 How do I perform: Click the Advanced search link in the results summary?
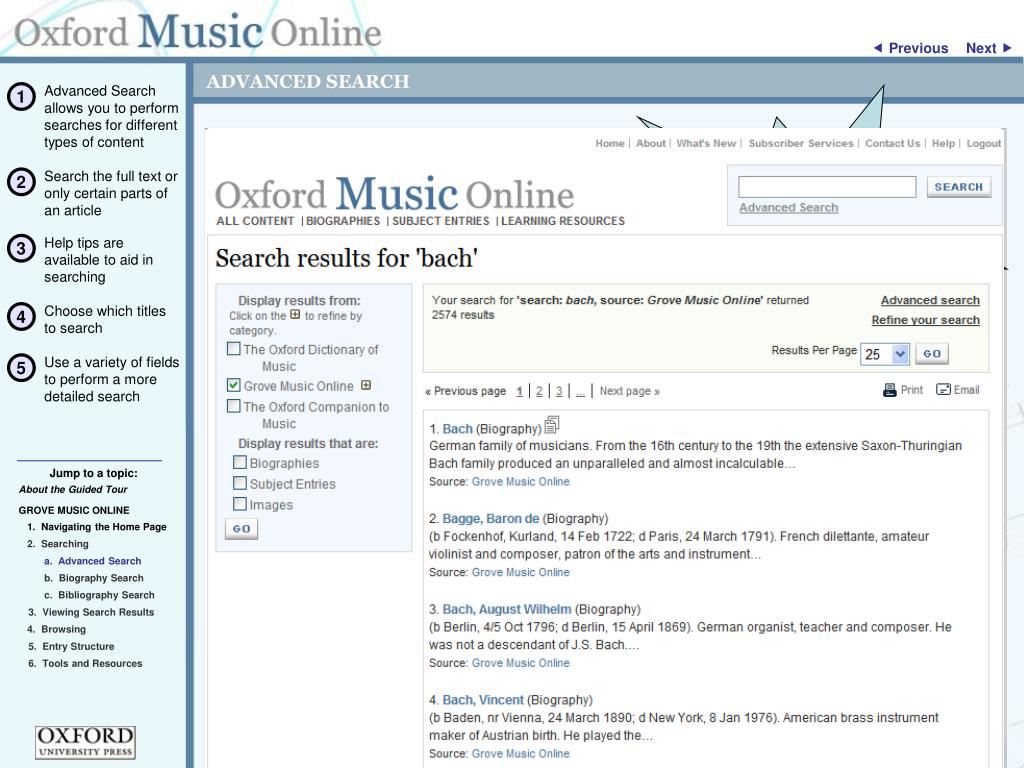930,300
